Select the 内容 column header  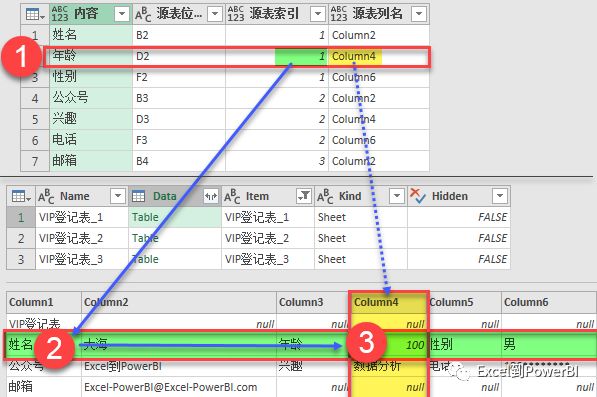pyautogui.click(x=91, y=14)
